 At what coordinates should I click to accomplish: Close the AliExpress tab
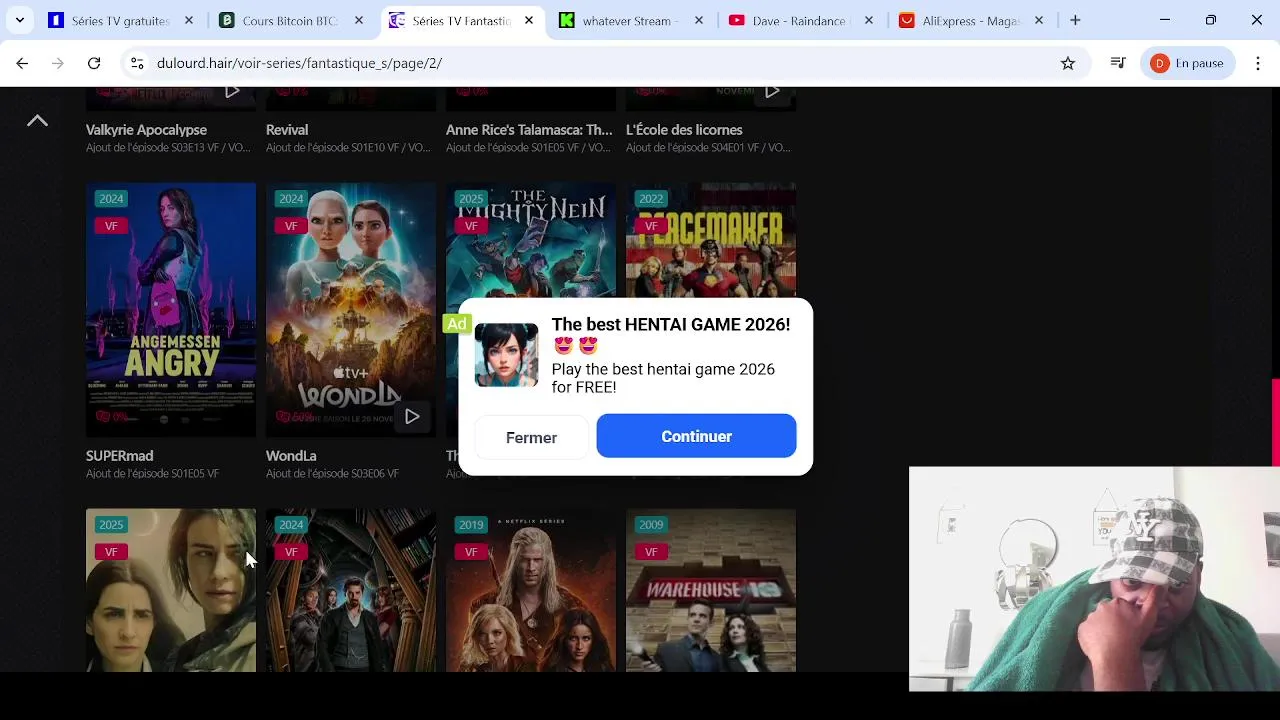pos(1039,20)
